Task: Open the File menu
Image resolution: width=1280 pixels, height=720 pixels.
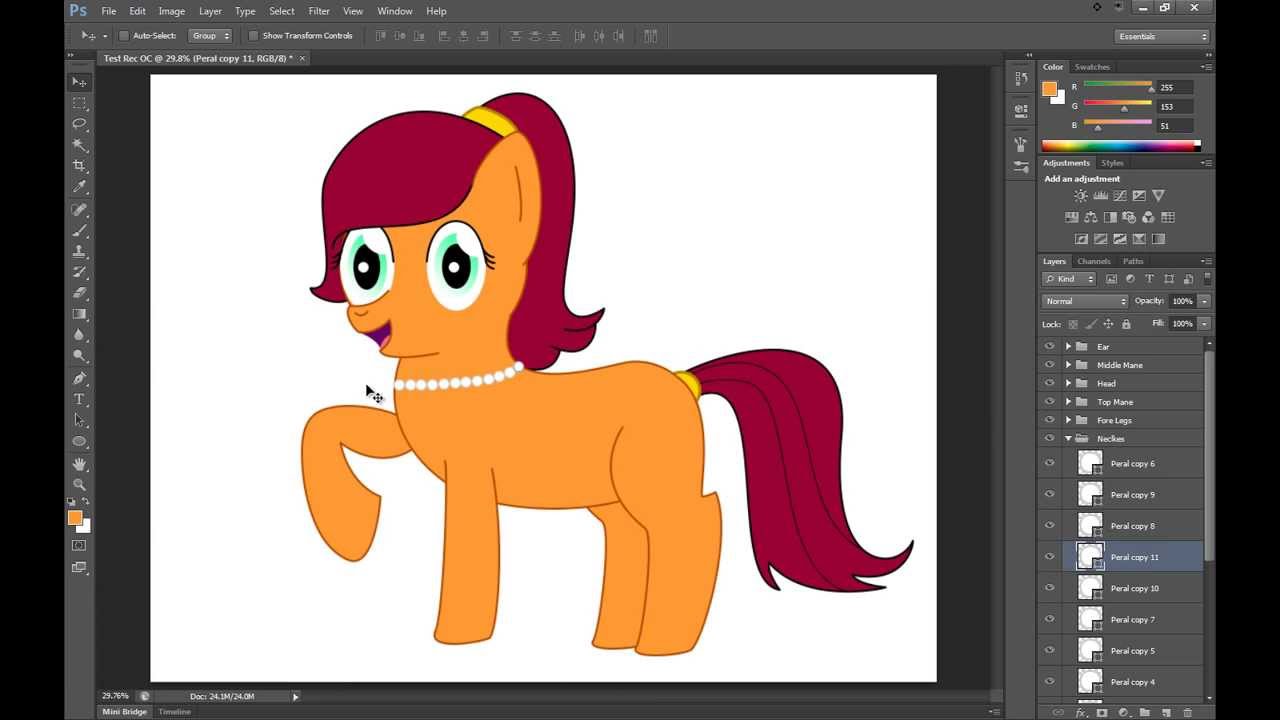Action: click(109, 11)
